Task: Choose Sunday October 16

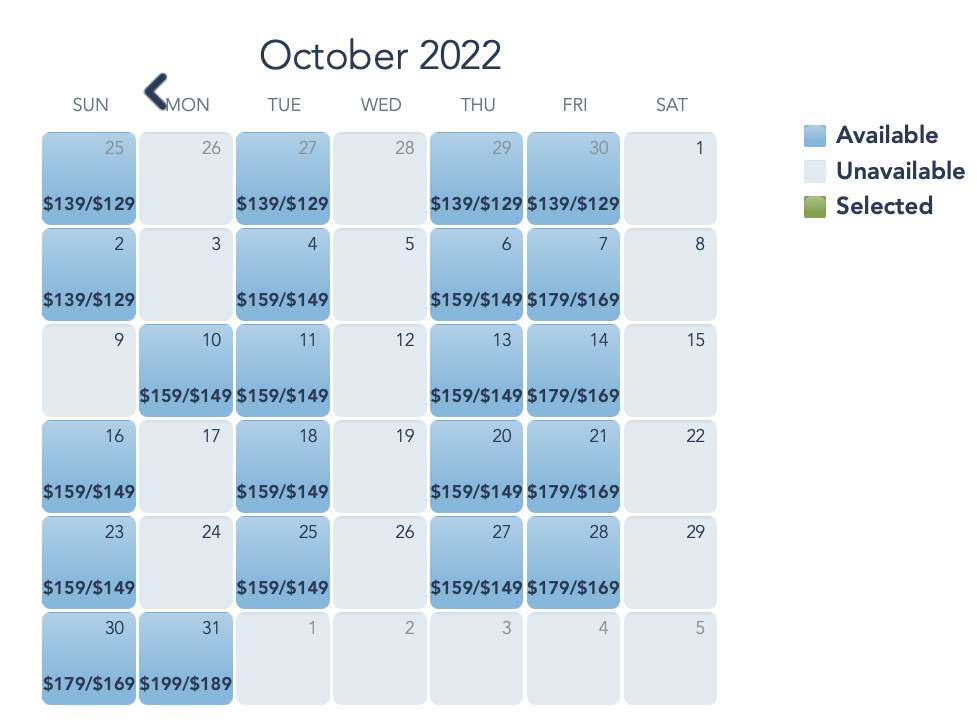Action: [x=90, y=466]
